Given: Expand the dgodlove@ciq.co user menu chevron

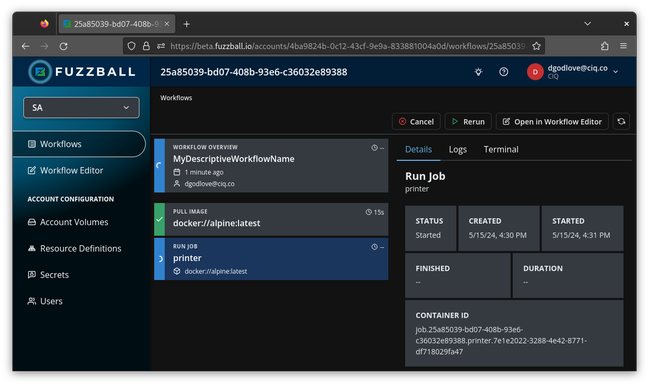Looking at the screenshot, I should pos(616,72).
